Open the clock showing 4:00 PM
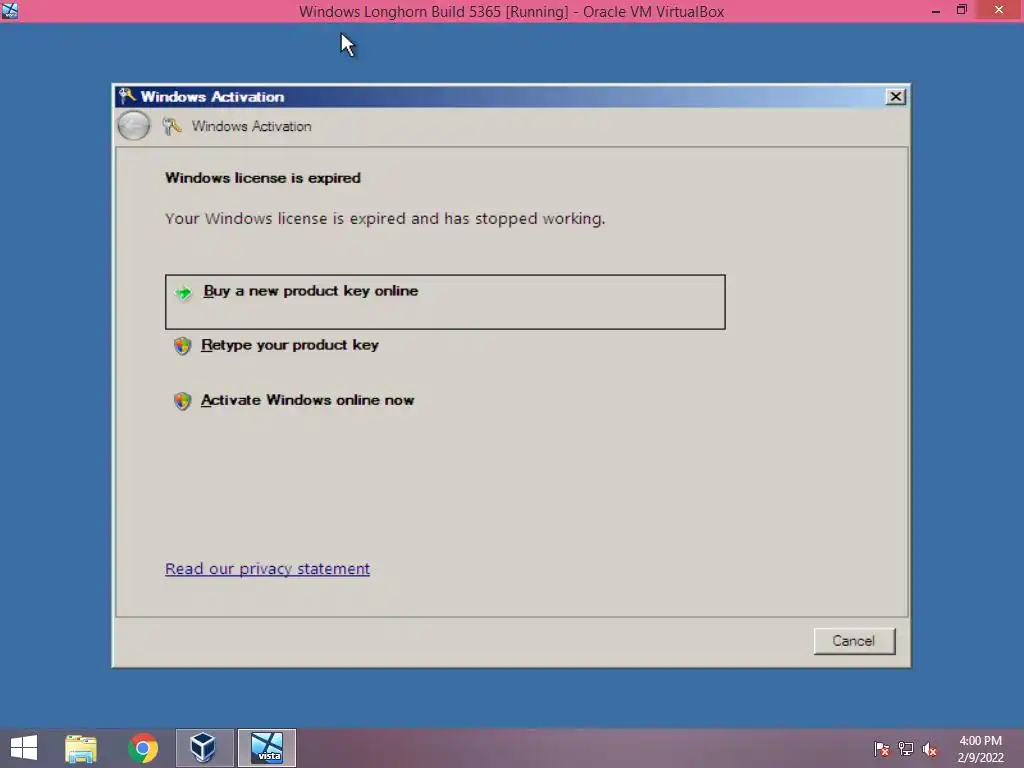This screenshot has height=768, width=1024. tap(980, 749)
